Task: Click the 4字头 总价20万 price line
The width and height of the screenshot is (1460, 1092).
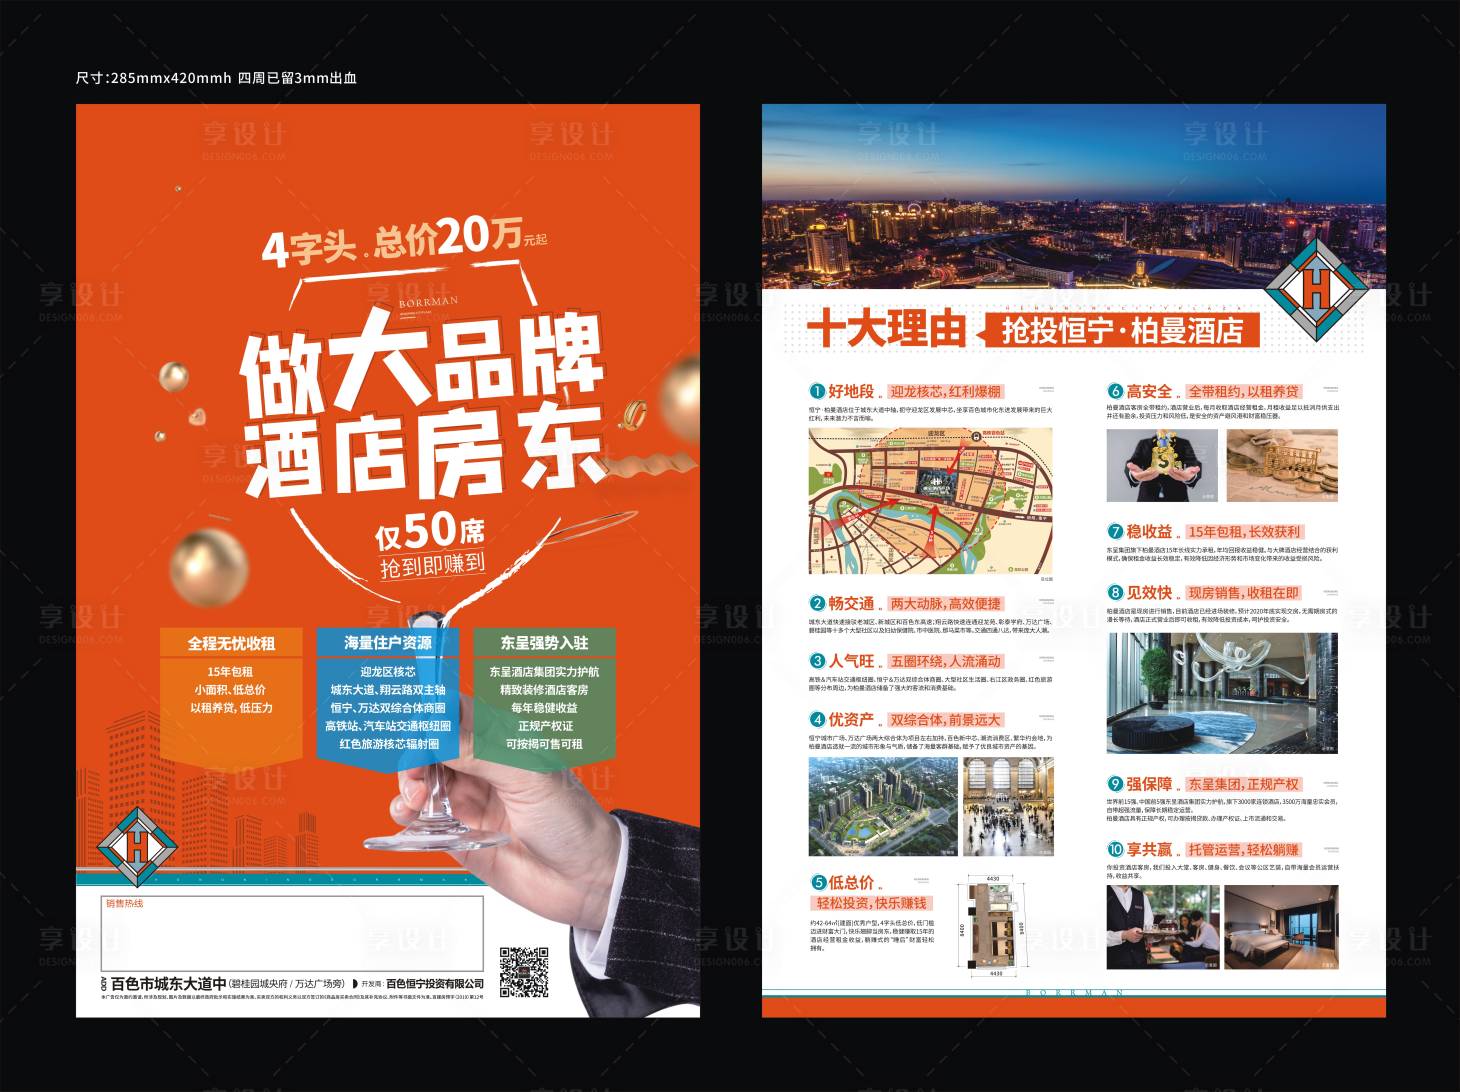Action: tap(404, 242)
